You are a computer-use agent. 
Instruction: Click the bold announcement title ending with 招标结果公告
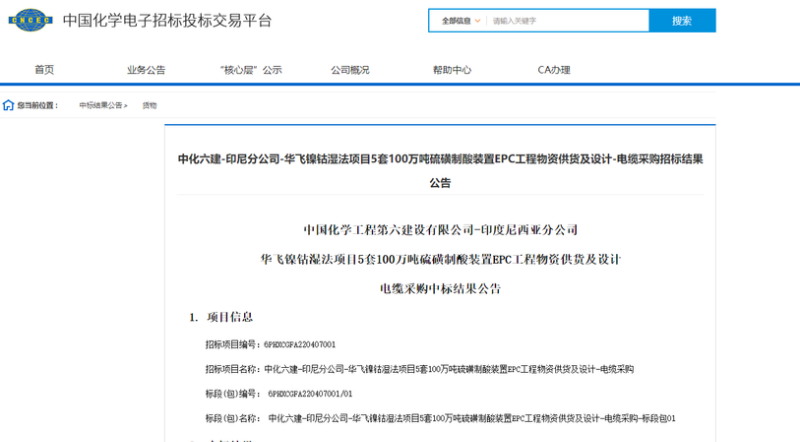coord(440,171)
